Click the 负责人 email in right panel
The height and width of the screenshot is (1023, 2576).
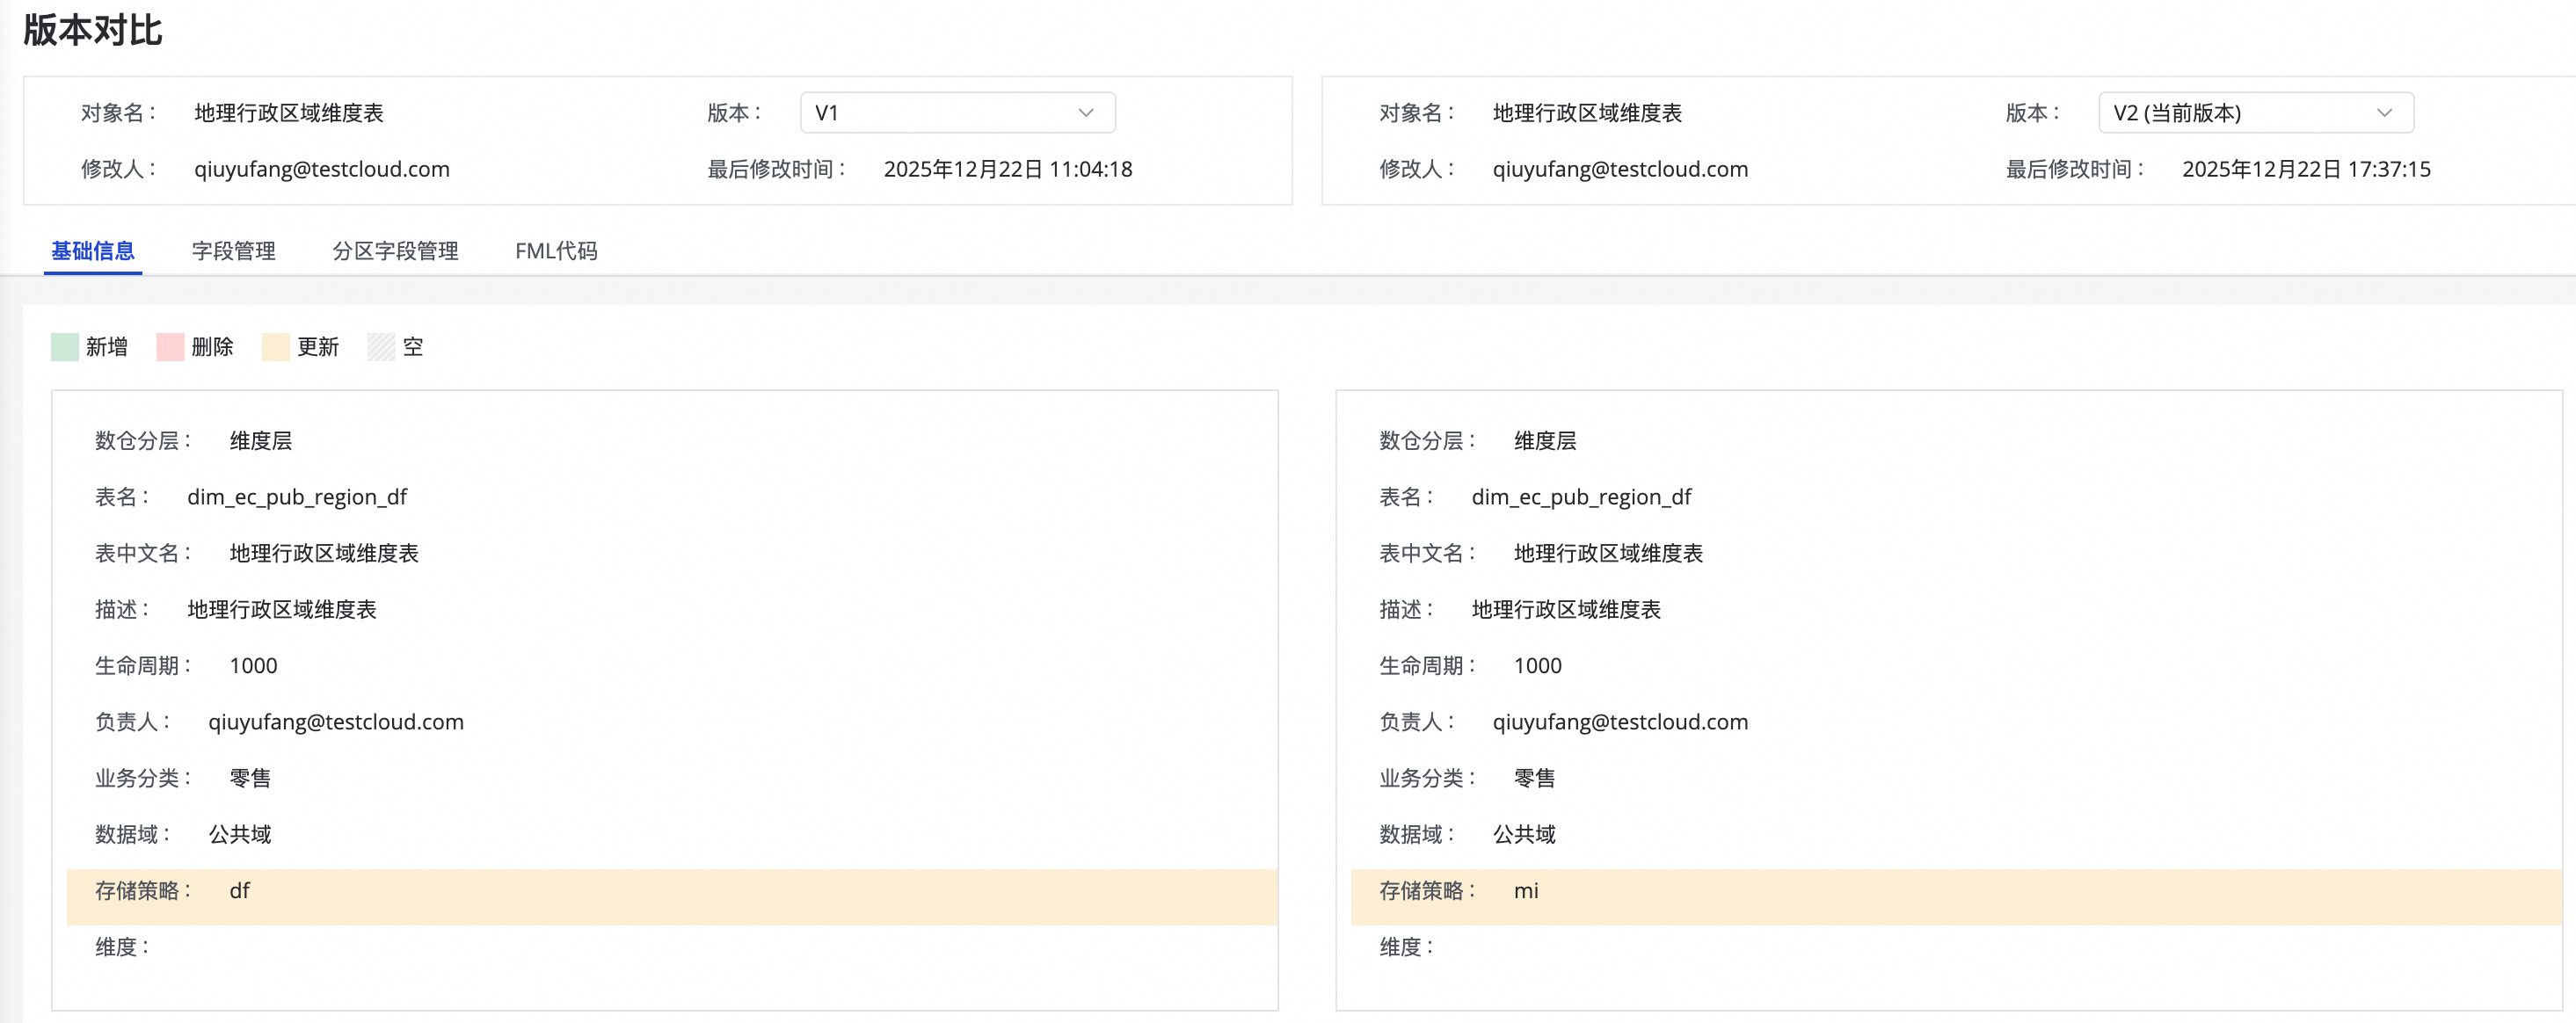click(1620, 722)
